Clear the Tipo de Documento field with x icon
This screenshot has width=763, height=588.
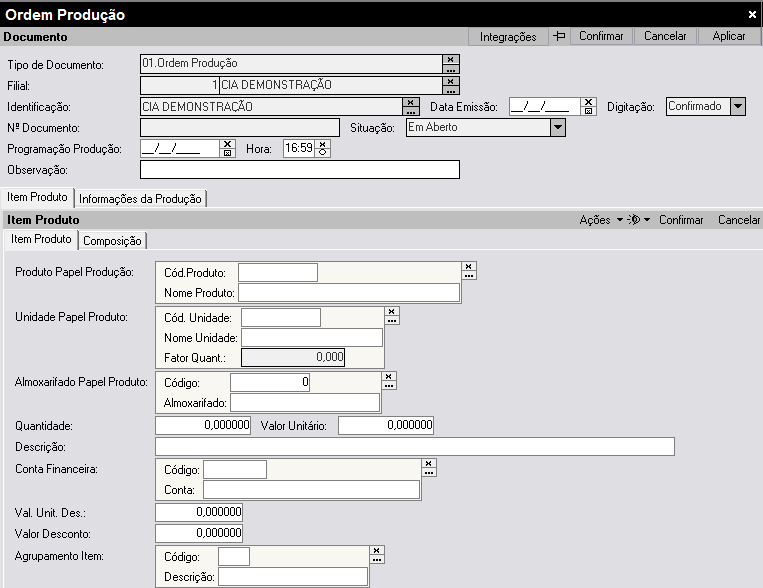click(x=451, y=59)
